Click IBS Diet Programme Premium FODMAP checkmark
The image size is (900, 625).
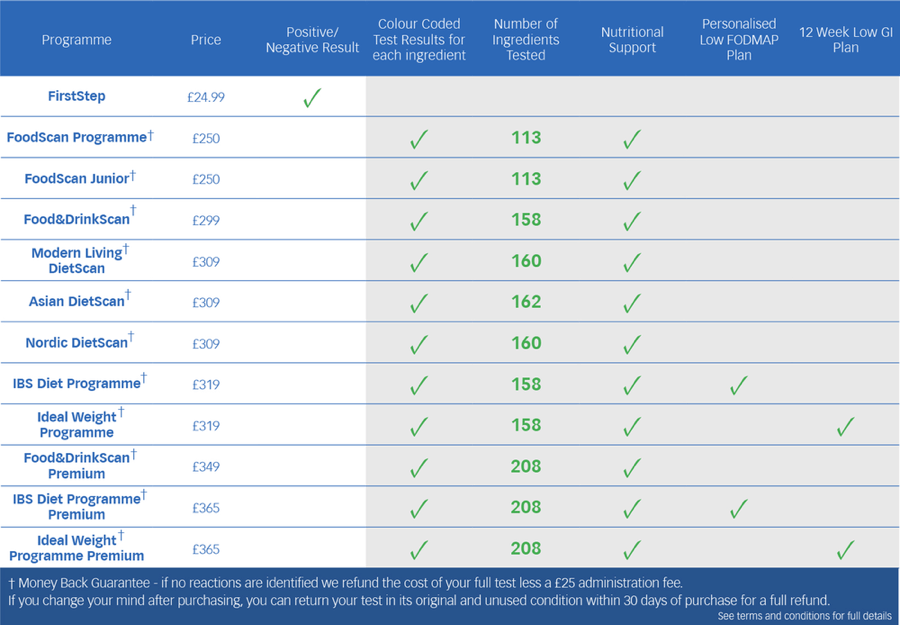pos(739,508)
